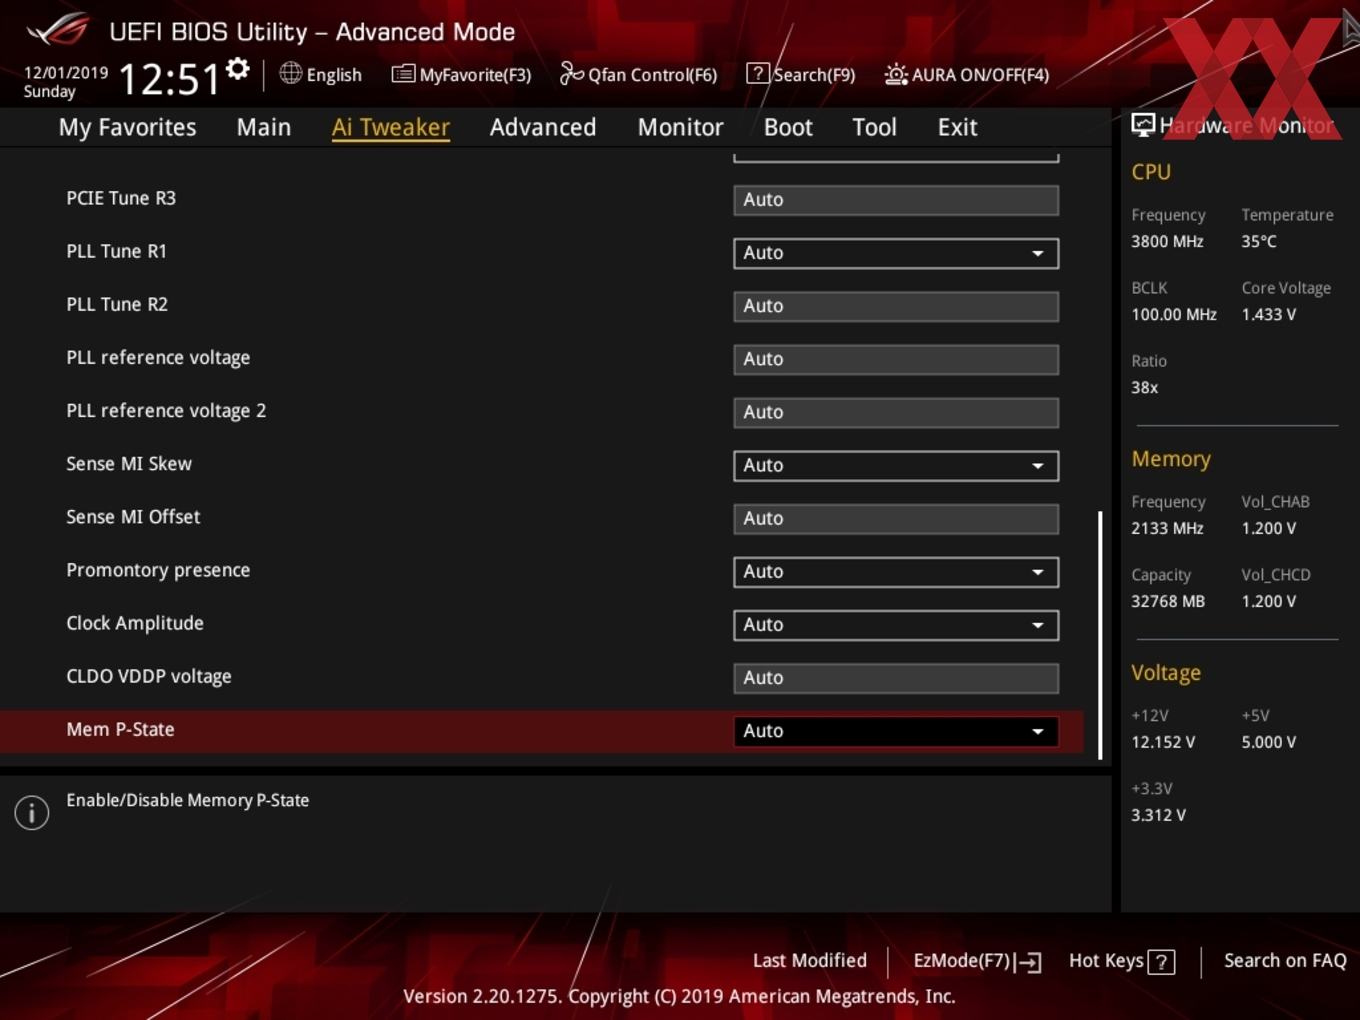This screenshot has height=1020, width=1360.
Task: Open the Boot tab
Action: tap(788, 127)
